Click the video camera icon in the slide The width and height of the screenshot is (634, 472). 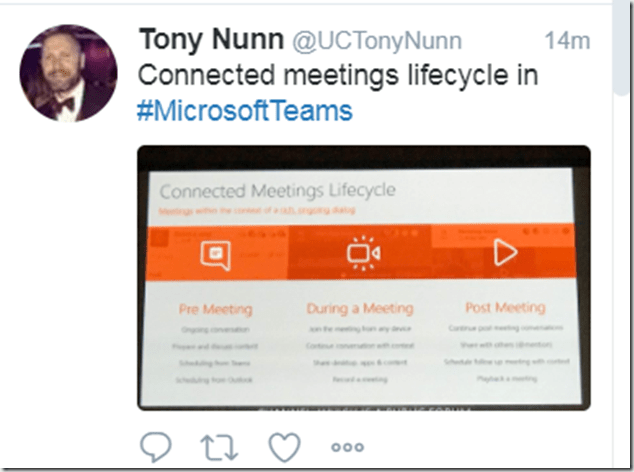click(362, 254)
